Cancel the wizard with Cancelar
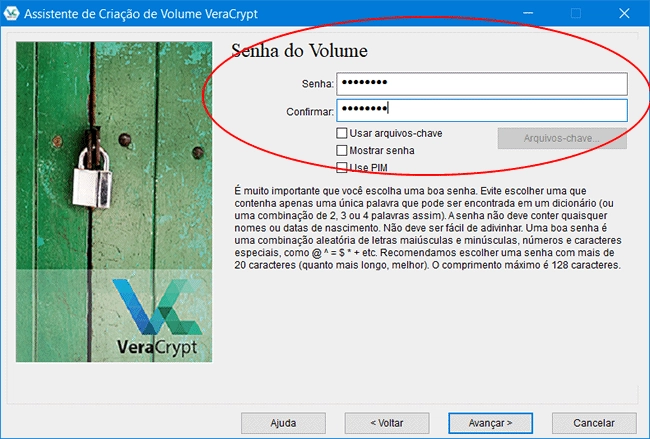This screenshot has width=650, height=439. click(x=594, y=423)
